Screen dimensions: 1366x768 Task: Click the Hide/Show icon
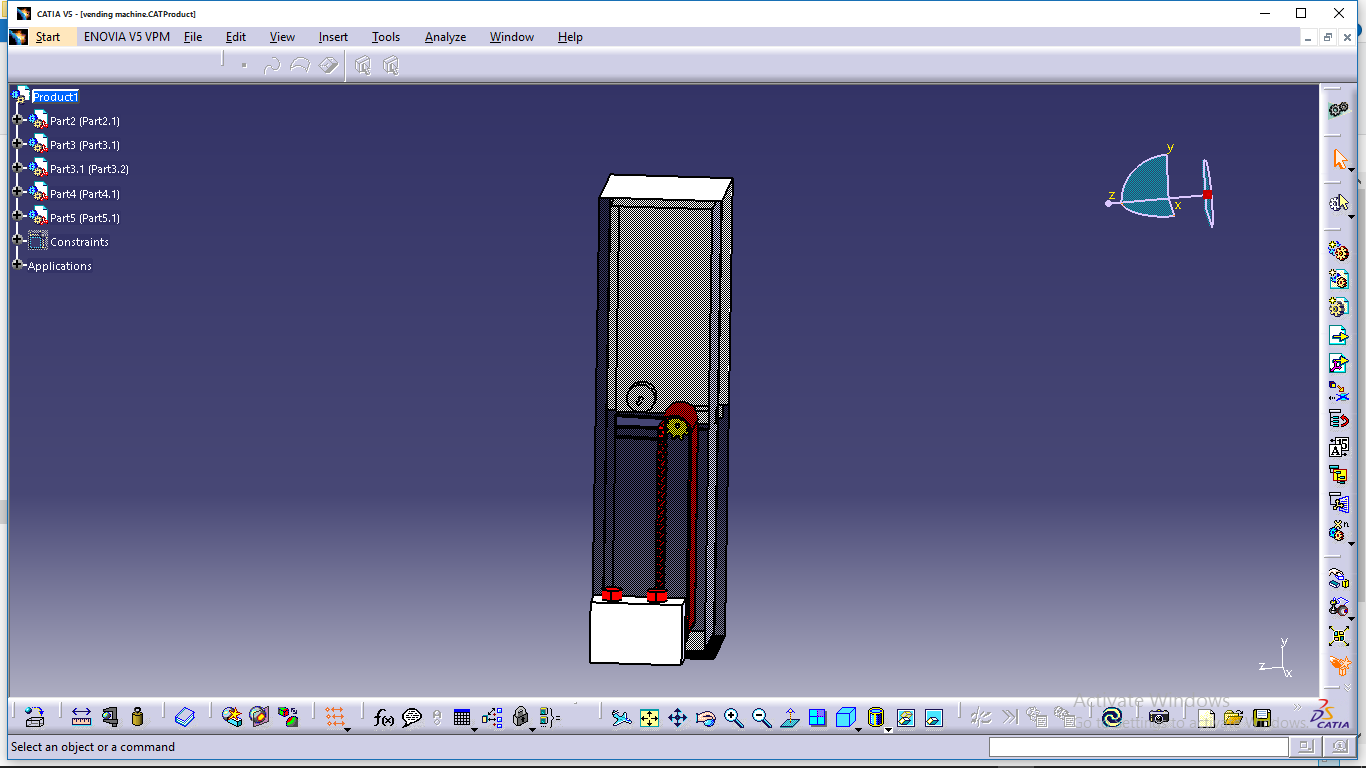coord(905,717)
